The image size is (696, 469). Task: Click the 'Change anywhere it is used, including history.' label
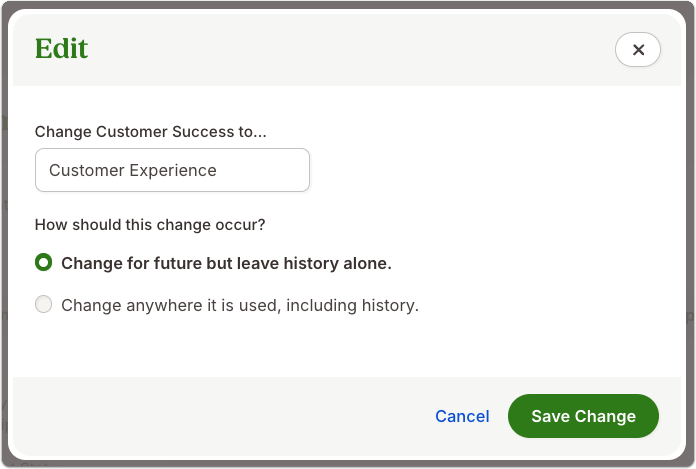click(240, 305)
